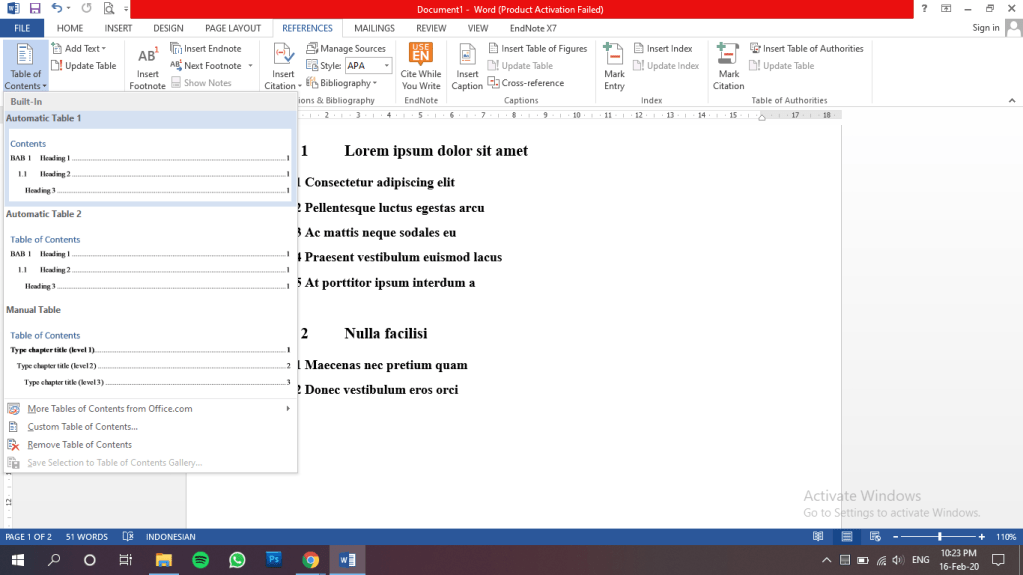Select the Automatic Table 2 thumbnail

[150, 262]
